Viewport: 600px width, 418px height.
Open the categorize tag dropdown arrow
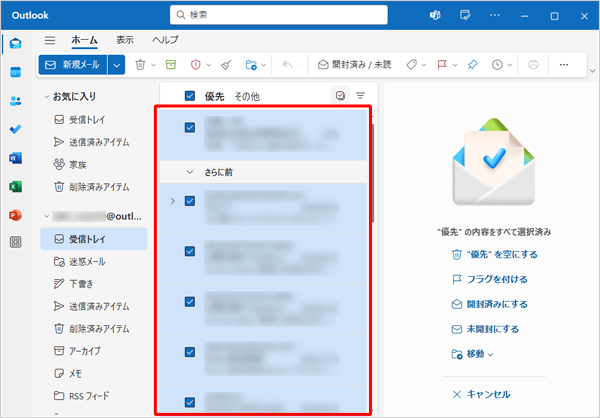tap(424, 65)
